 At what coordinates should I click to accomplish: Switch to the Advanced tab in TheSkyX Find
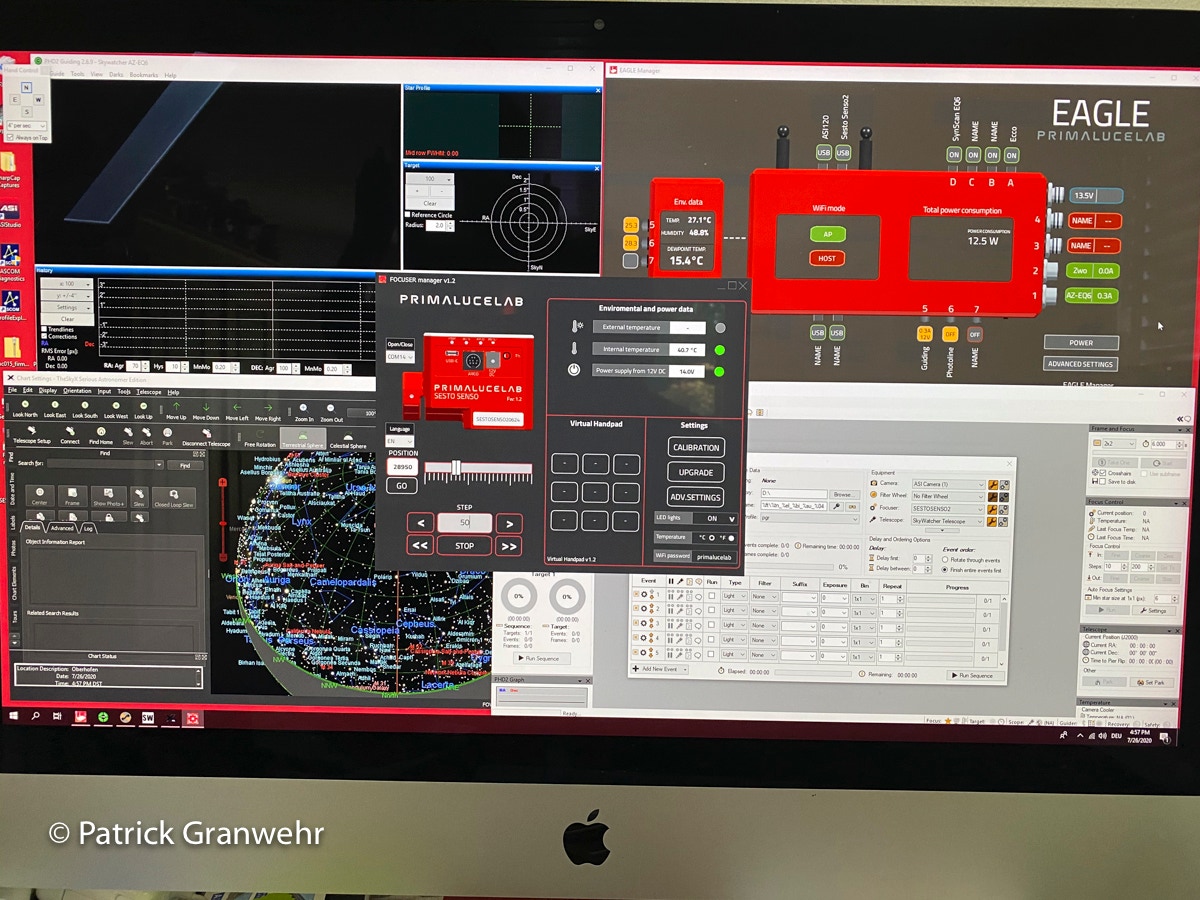click(x=64, y=528)
